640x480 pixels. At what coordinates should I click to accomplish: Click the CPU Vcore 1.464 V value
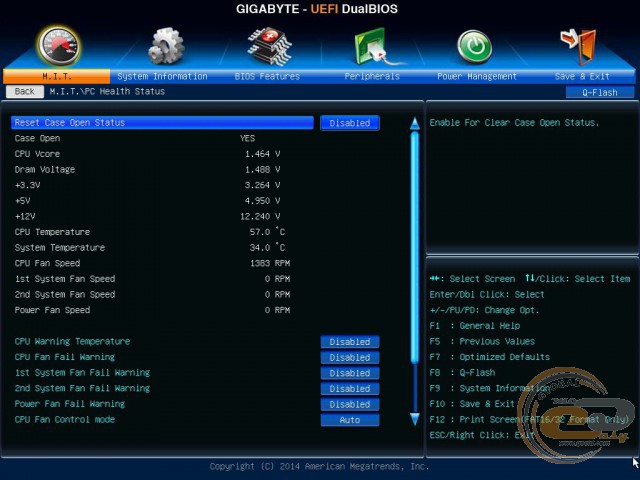point(262,154)
